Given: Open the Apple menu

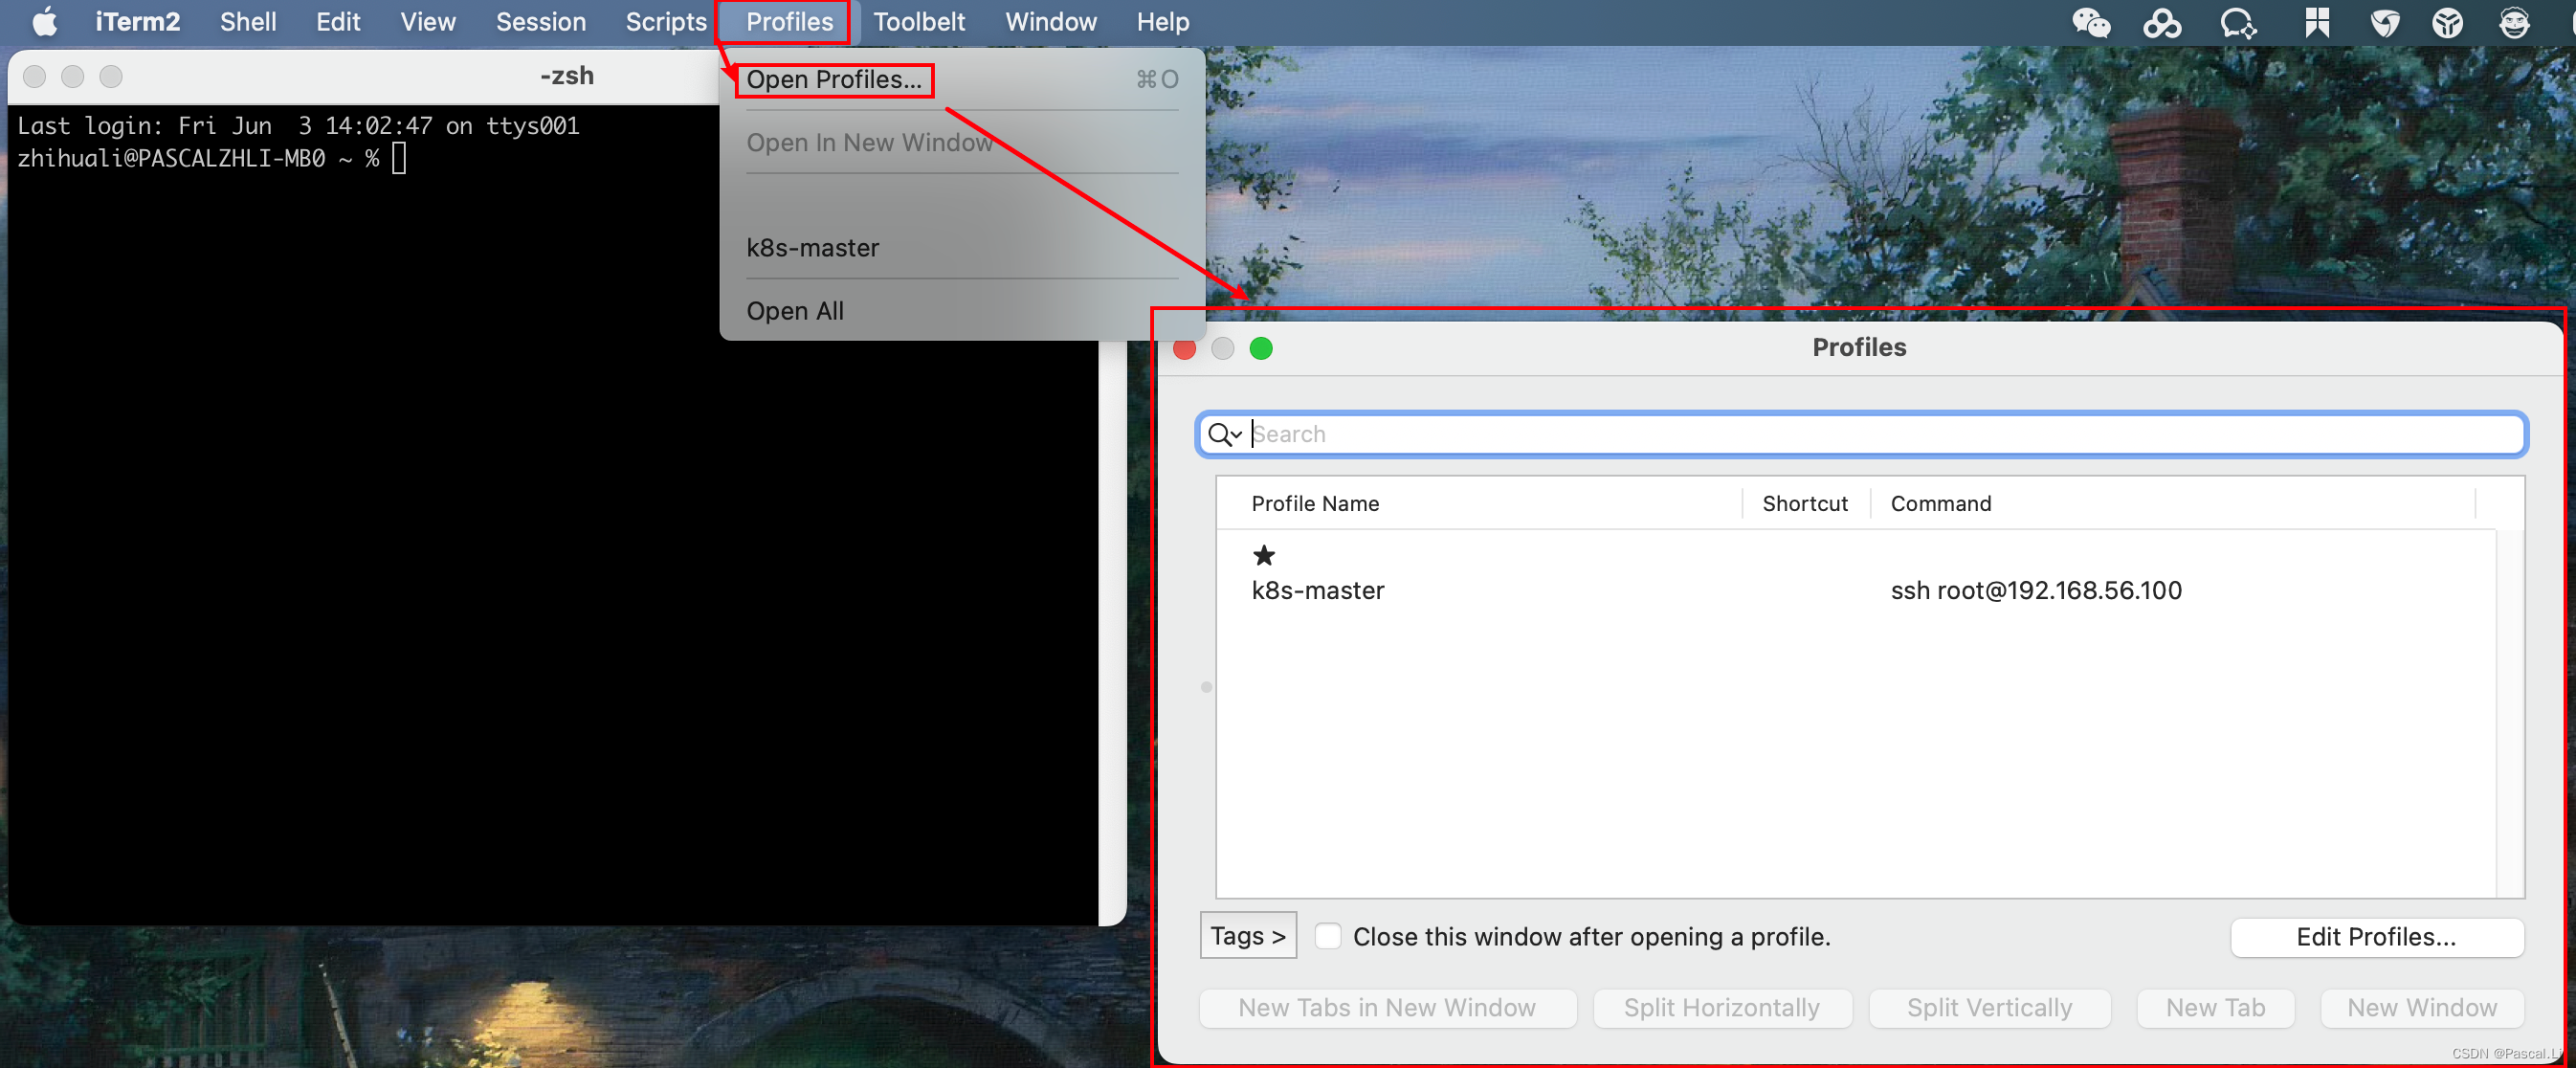Looking at the screenshot, I should pos(44,21).
